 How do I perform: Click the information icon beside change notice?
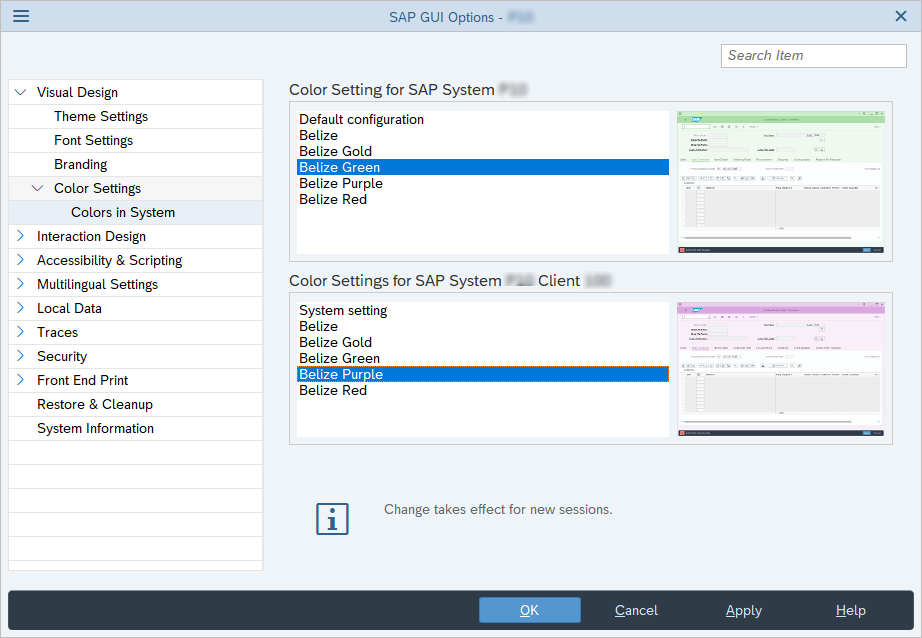[x=332, y=519]
